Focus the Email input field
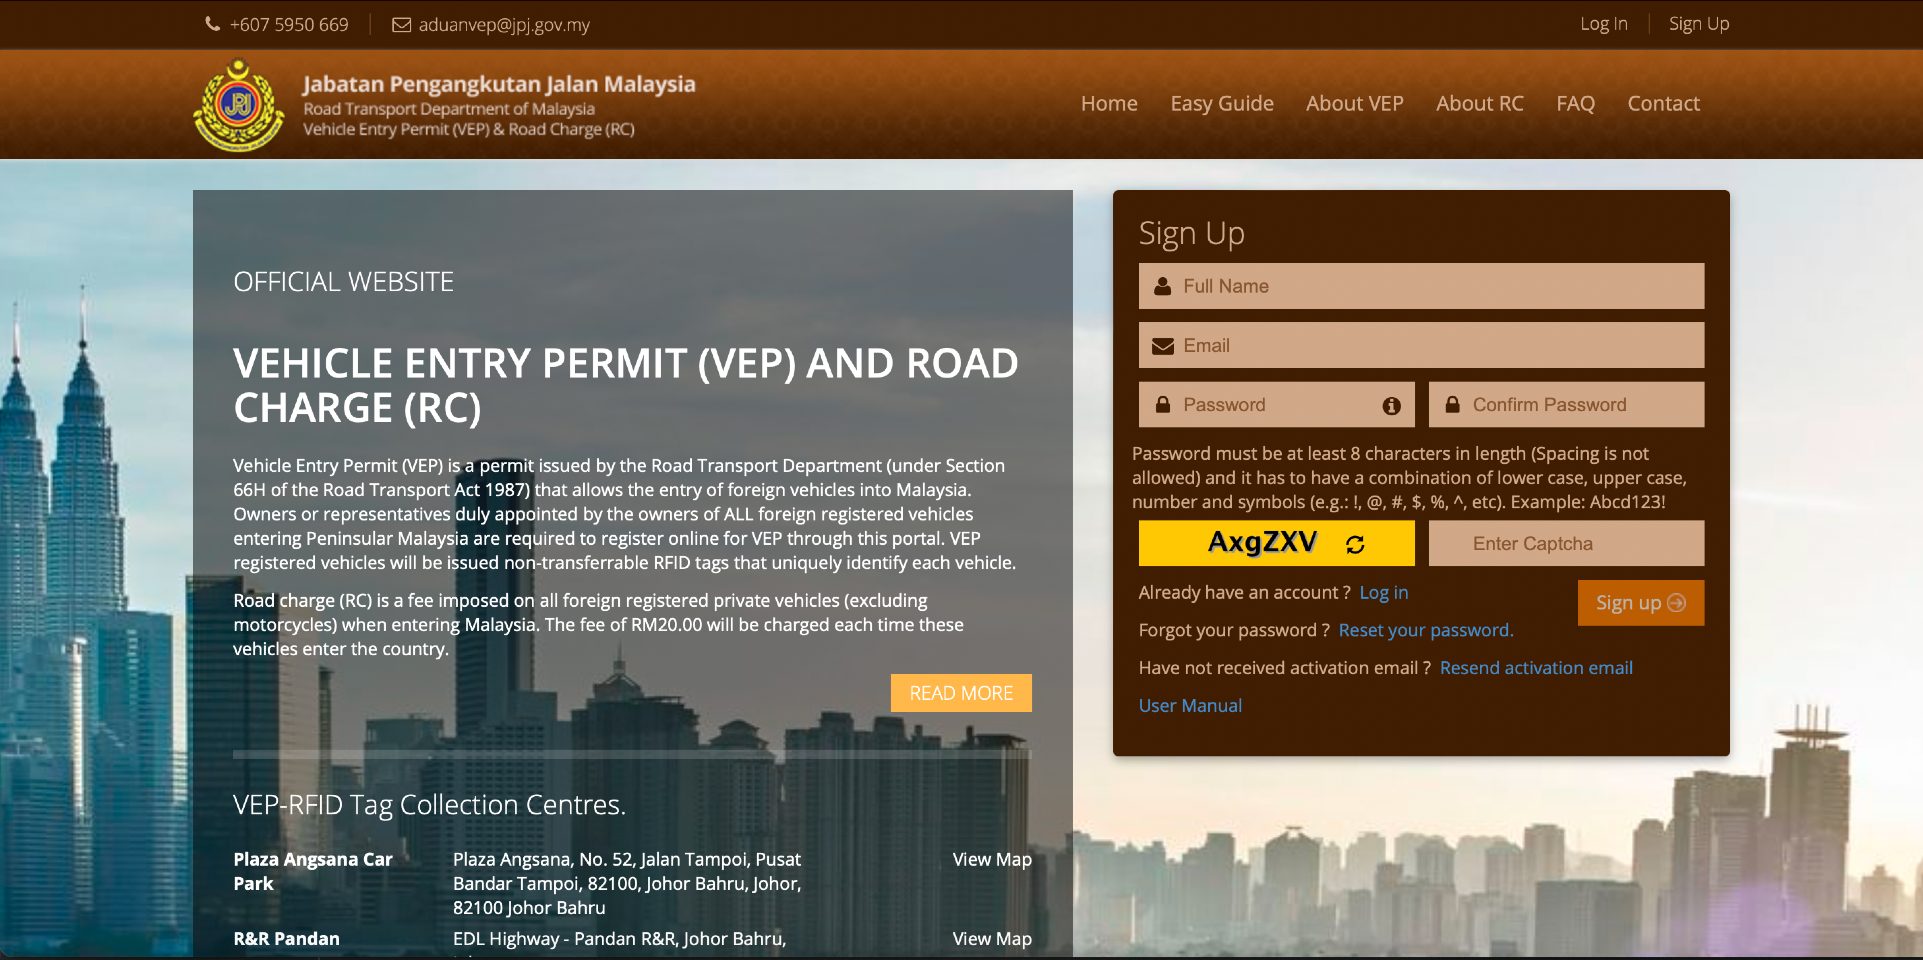The height and width of the screenshot is (960, 1923). (1421, 345)
